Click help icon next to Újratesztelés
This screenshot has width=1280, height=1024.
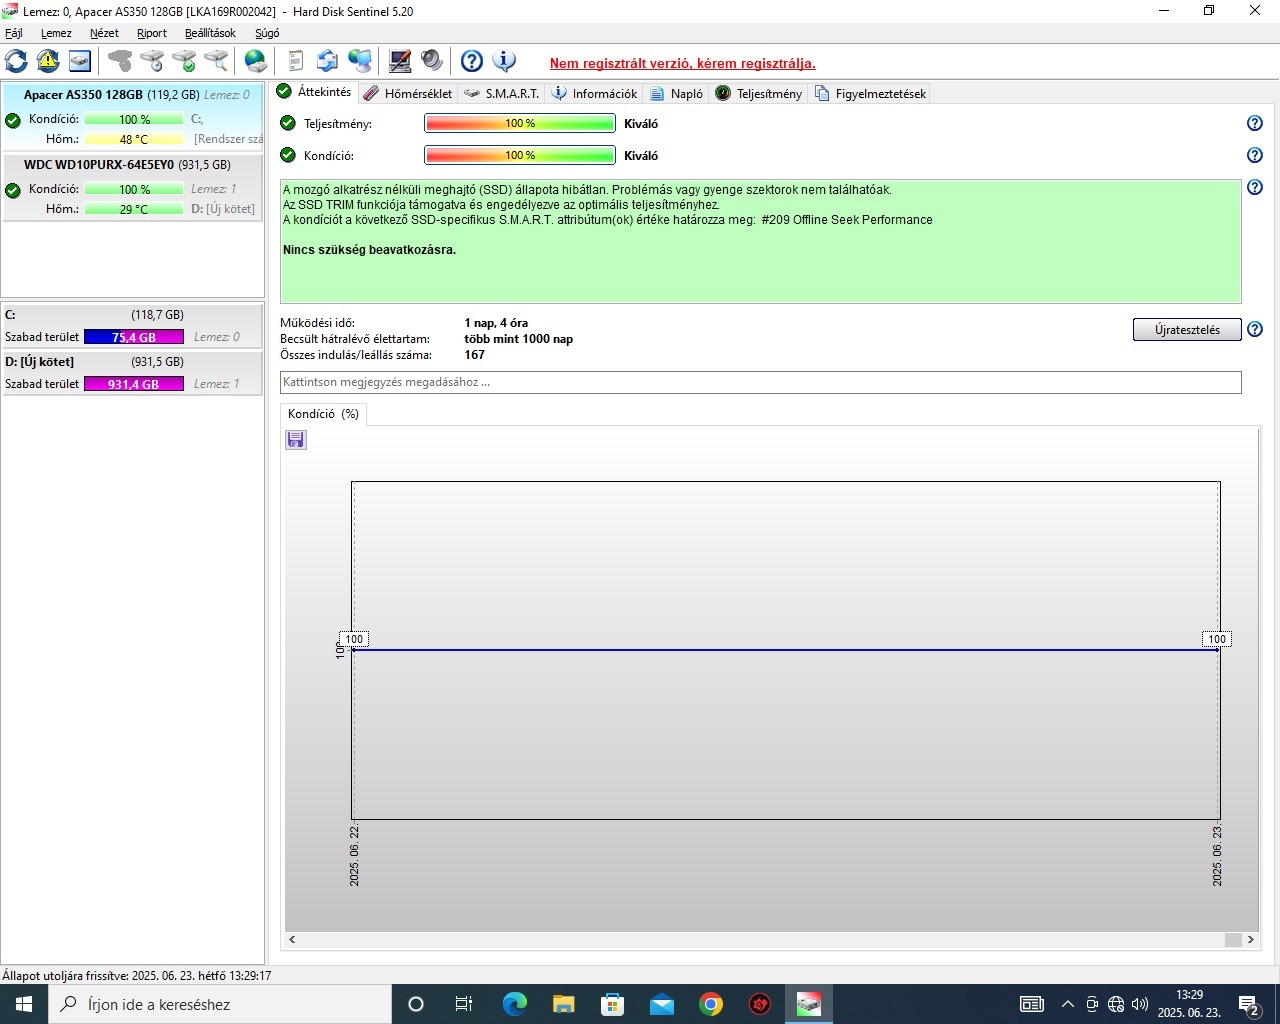[1255, 329]
